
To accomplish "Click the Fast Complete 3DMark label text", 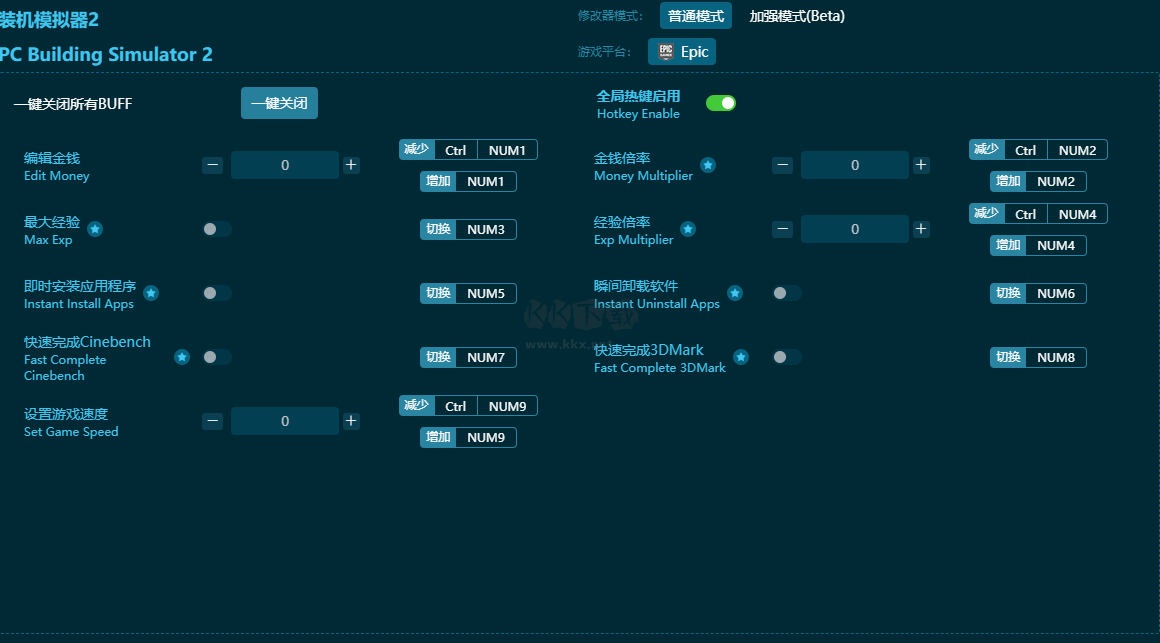I will [x=660, y=368].
